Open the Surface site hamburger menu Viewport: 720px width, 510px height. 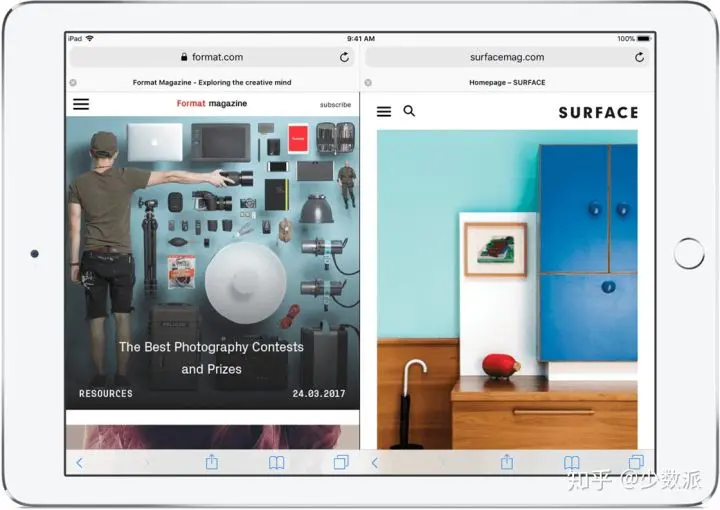point(384,111)
